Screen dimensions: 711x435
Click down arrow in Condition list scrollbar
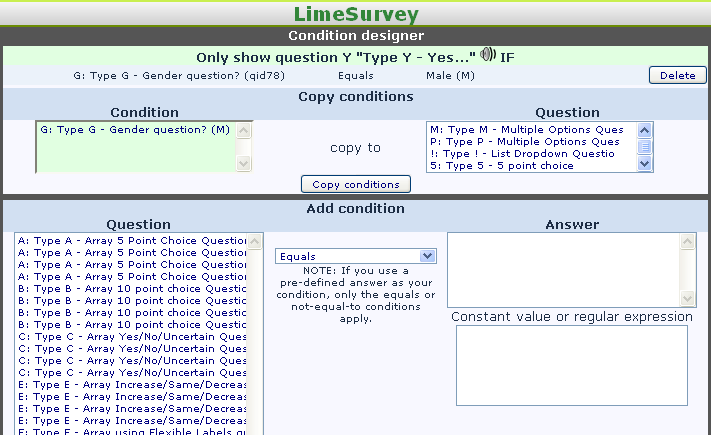point(245,164)
